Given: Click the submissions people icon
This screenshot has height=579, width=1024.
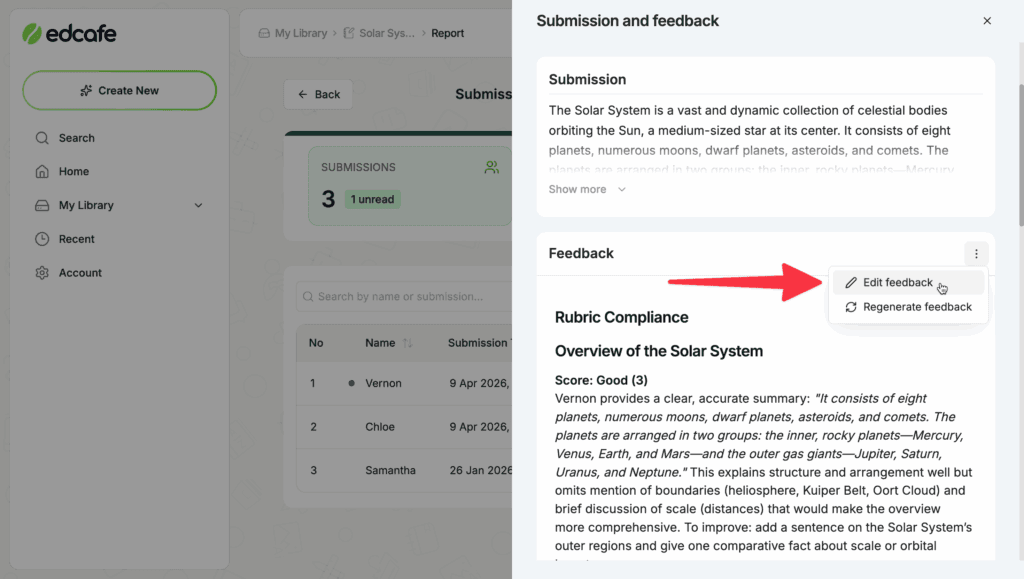Looking at the screenshot, I should point(491,168).
